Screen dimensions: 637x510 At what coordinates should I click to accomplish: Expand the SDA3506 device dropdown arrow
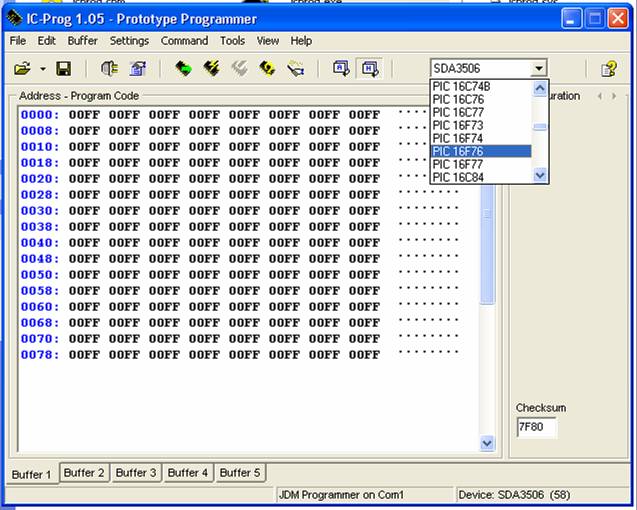click(x=539, y=68)
